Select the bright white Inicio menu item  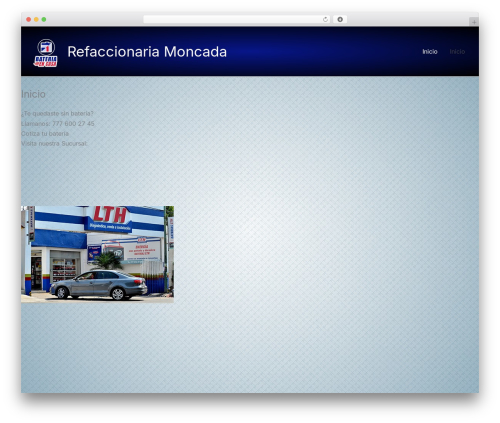(x=430, y=52)
